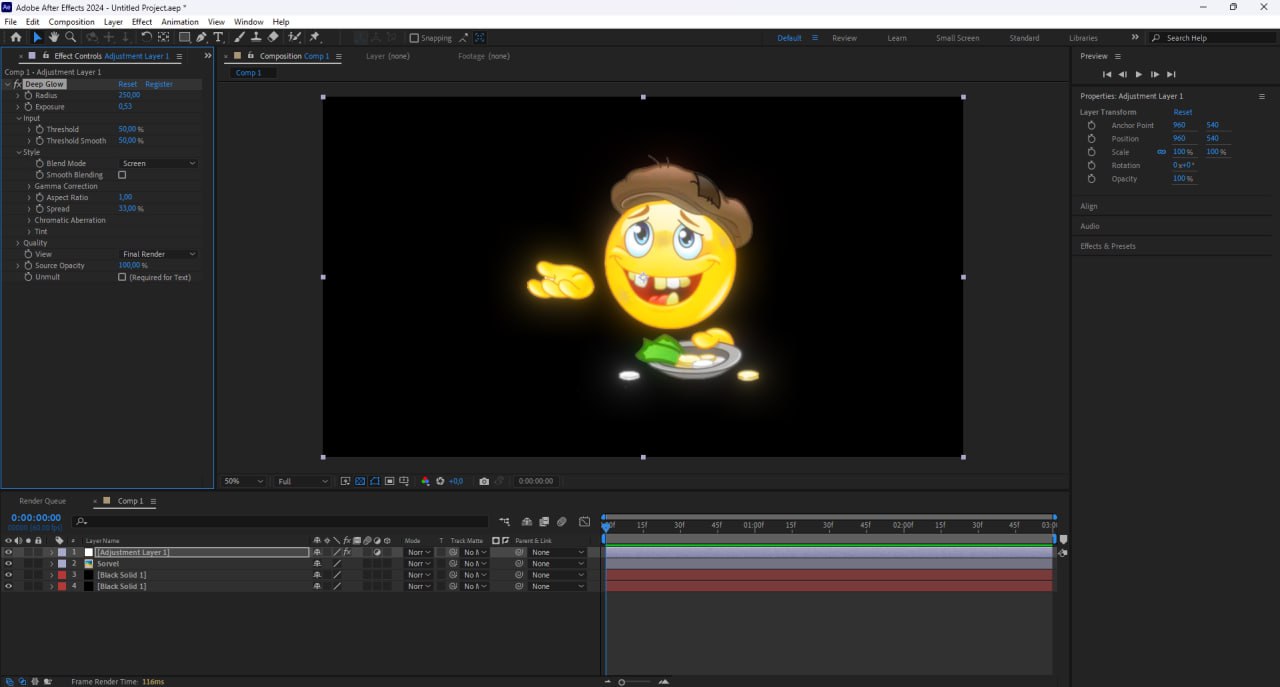The width and height of the screenshot is (1280, 687).
Task: Jump to first frame in Preview panel
Action: 1107,74
